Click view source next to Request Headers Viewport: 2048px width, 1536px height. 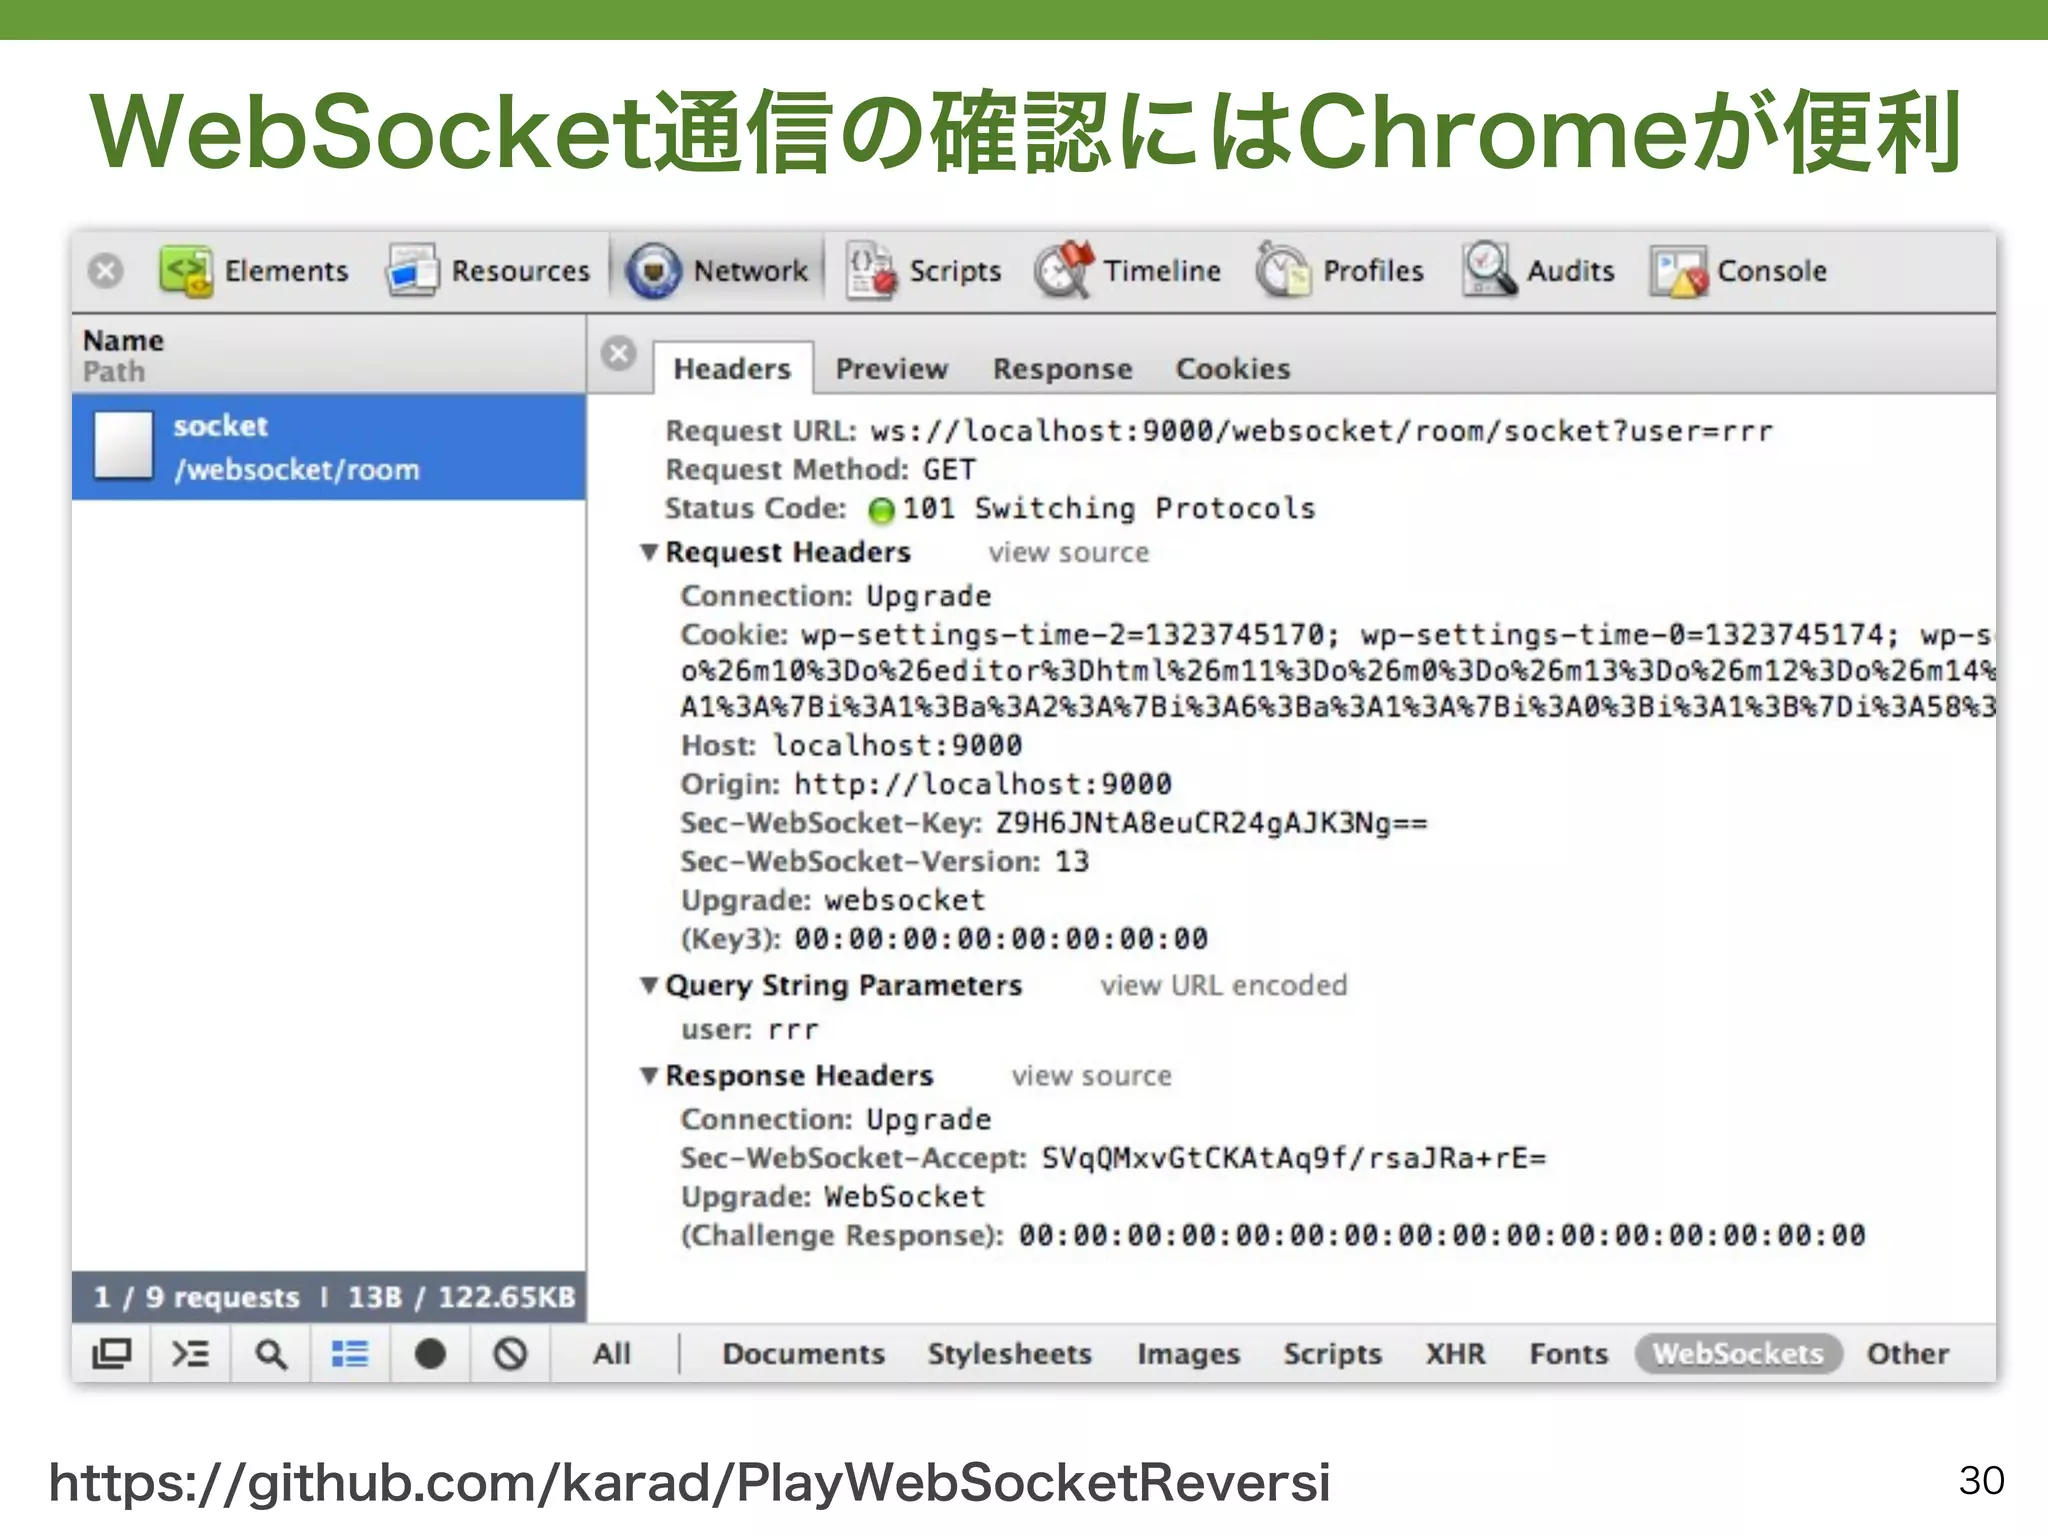1069,553
